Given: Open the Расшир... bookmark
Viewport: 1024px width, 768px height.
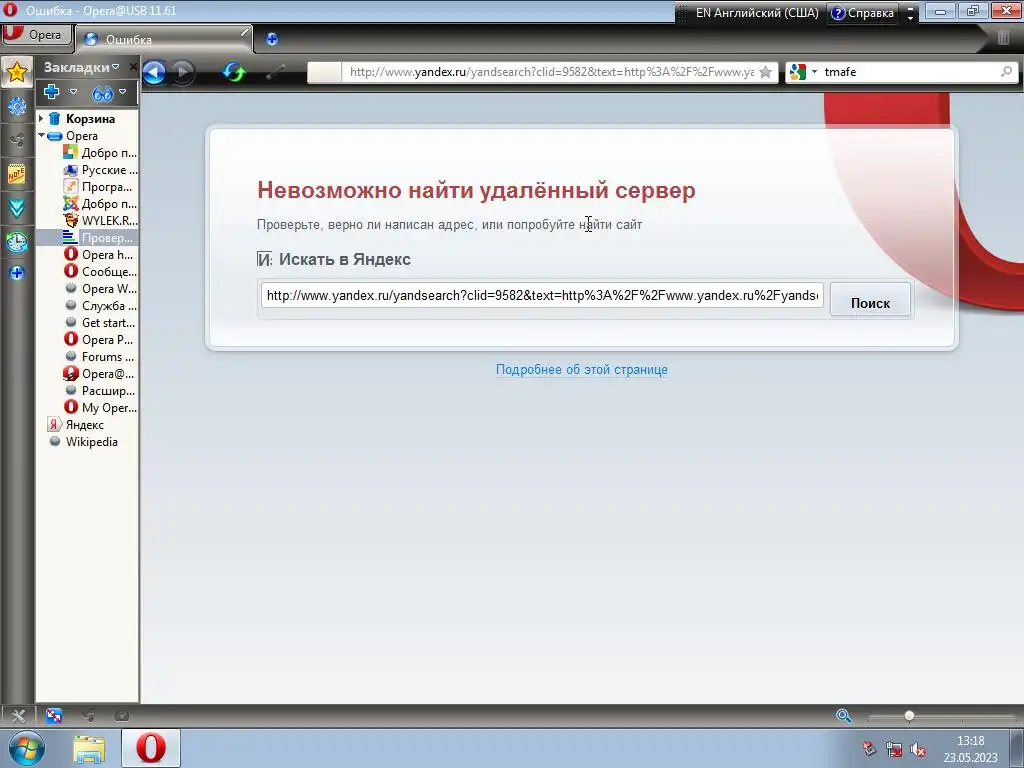Looking at the screenshot, I should pos(100,391).
